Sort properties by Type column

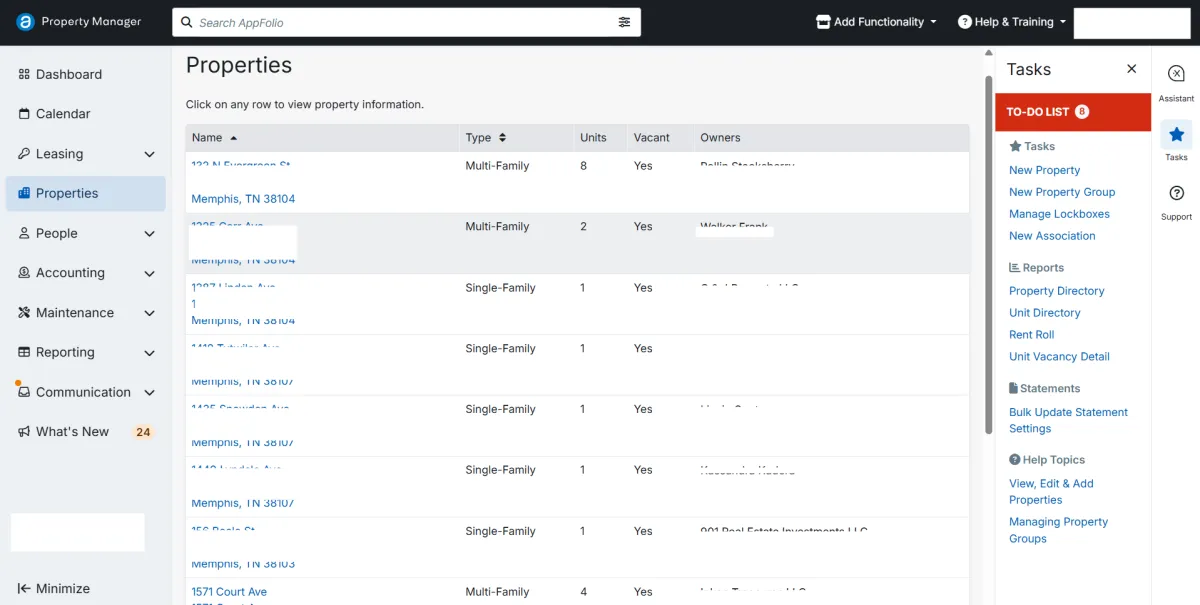pos(486,138)
